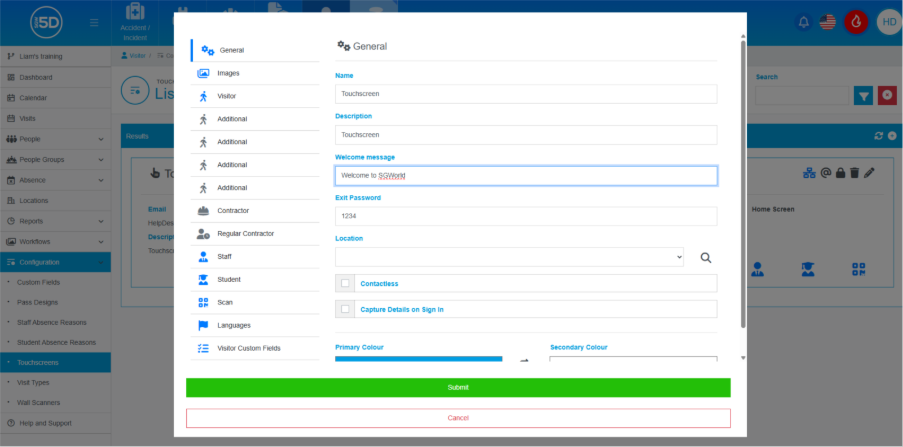Click the dialog vertical scrollbar
Viewport: 903px width, 447px height.
743,184
